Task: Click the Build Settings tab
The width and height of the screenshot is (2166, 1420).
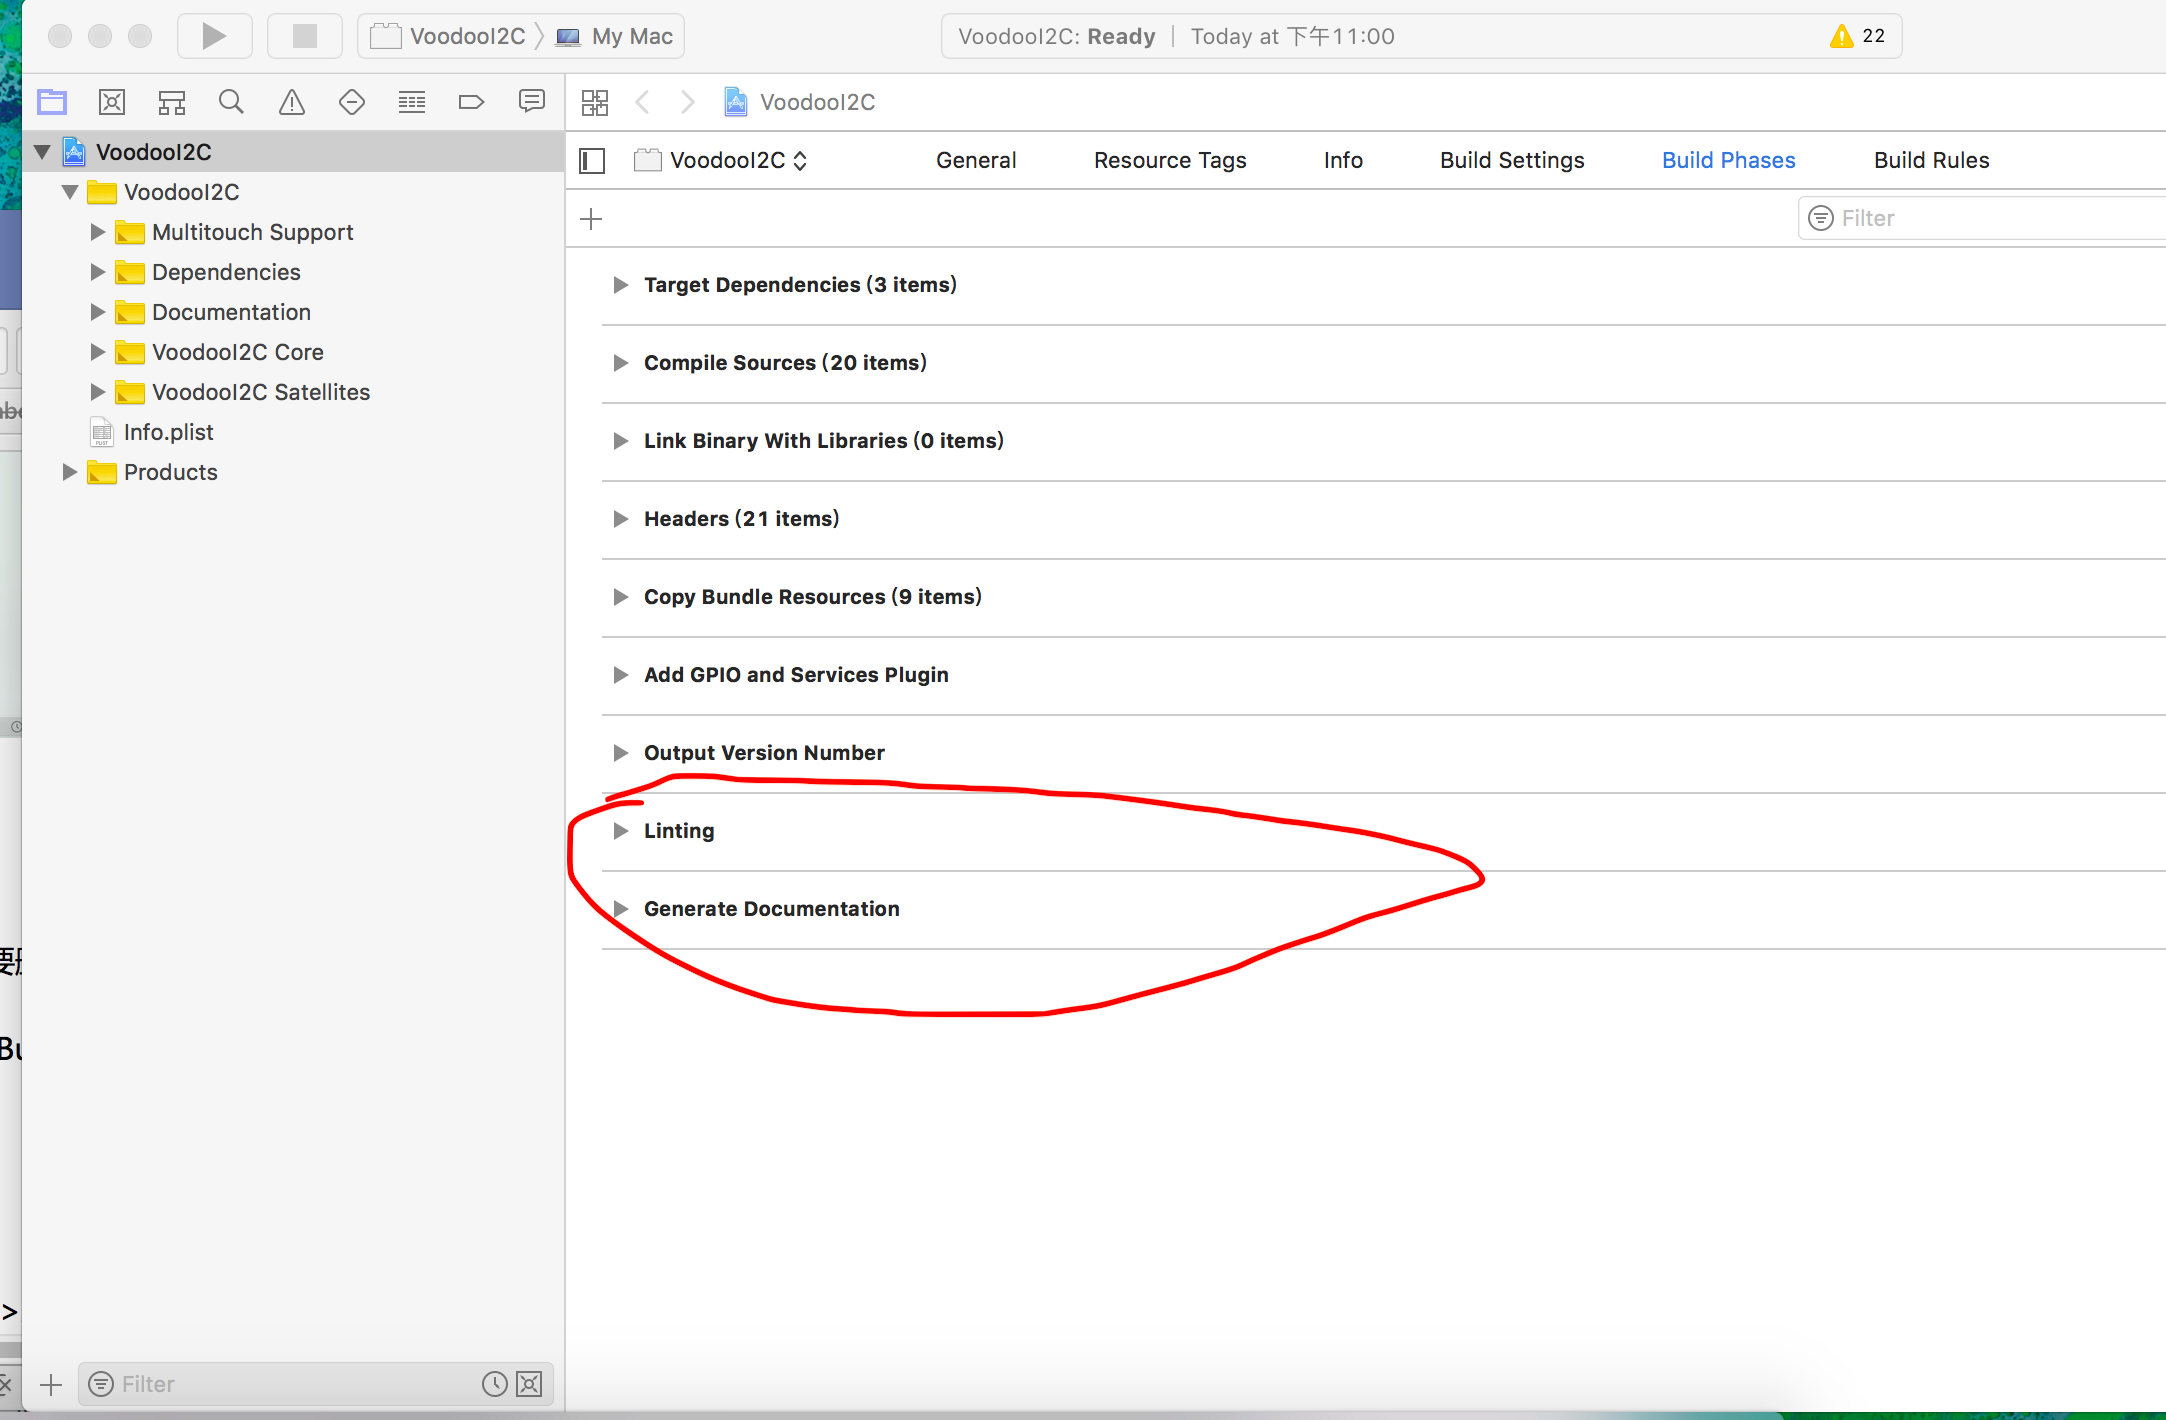Action: coord(1512,158)
